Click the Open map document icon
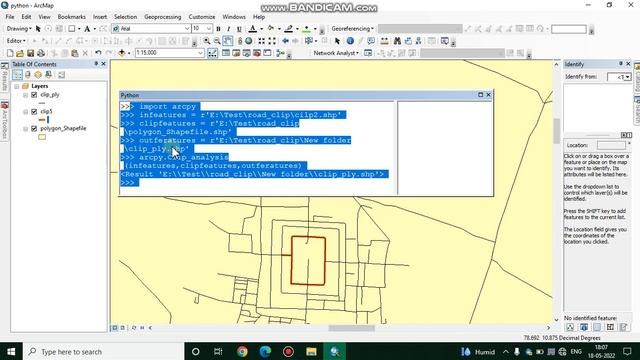The width and height of the screenshot is (640, 360). coord(20,53)
